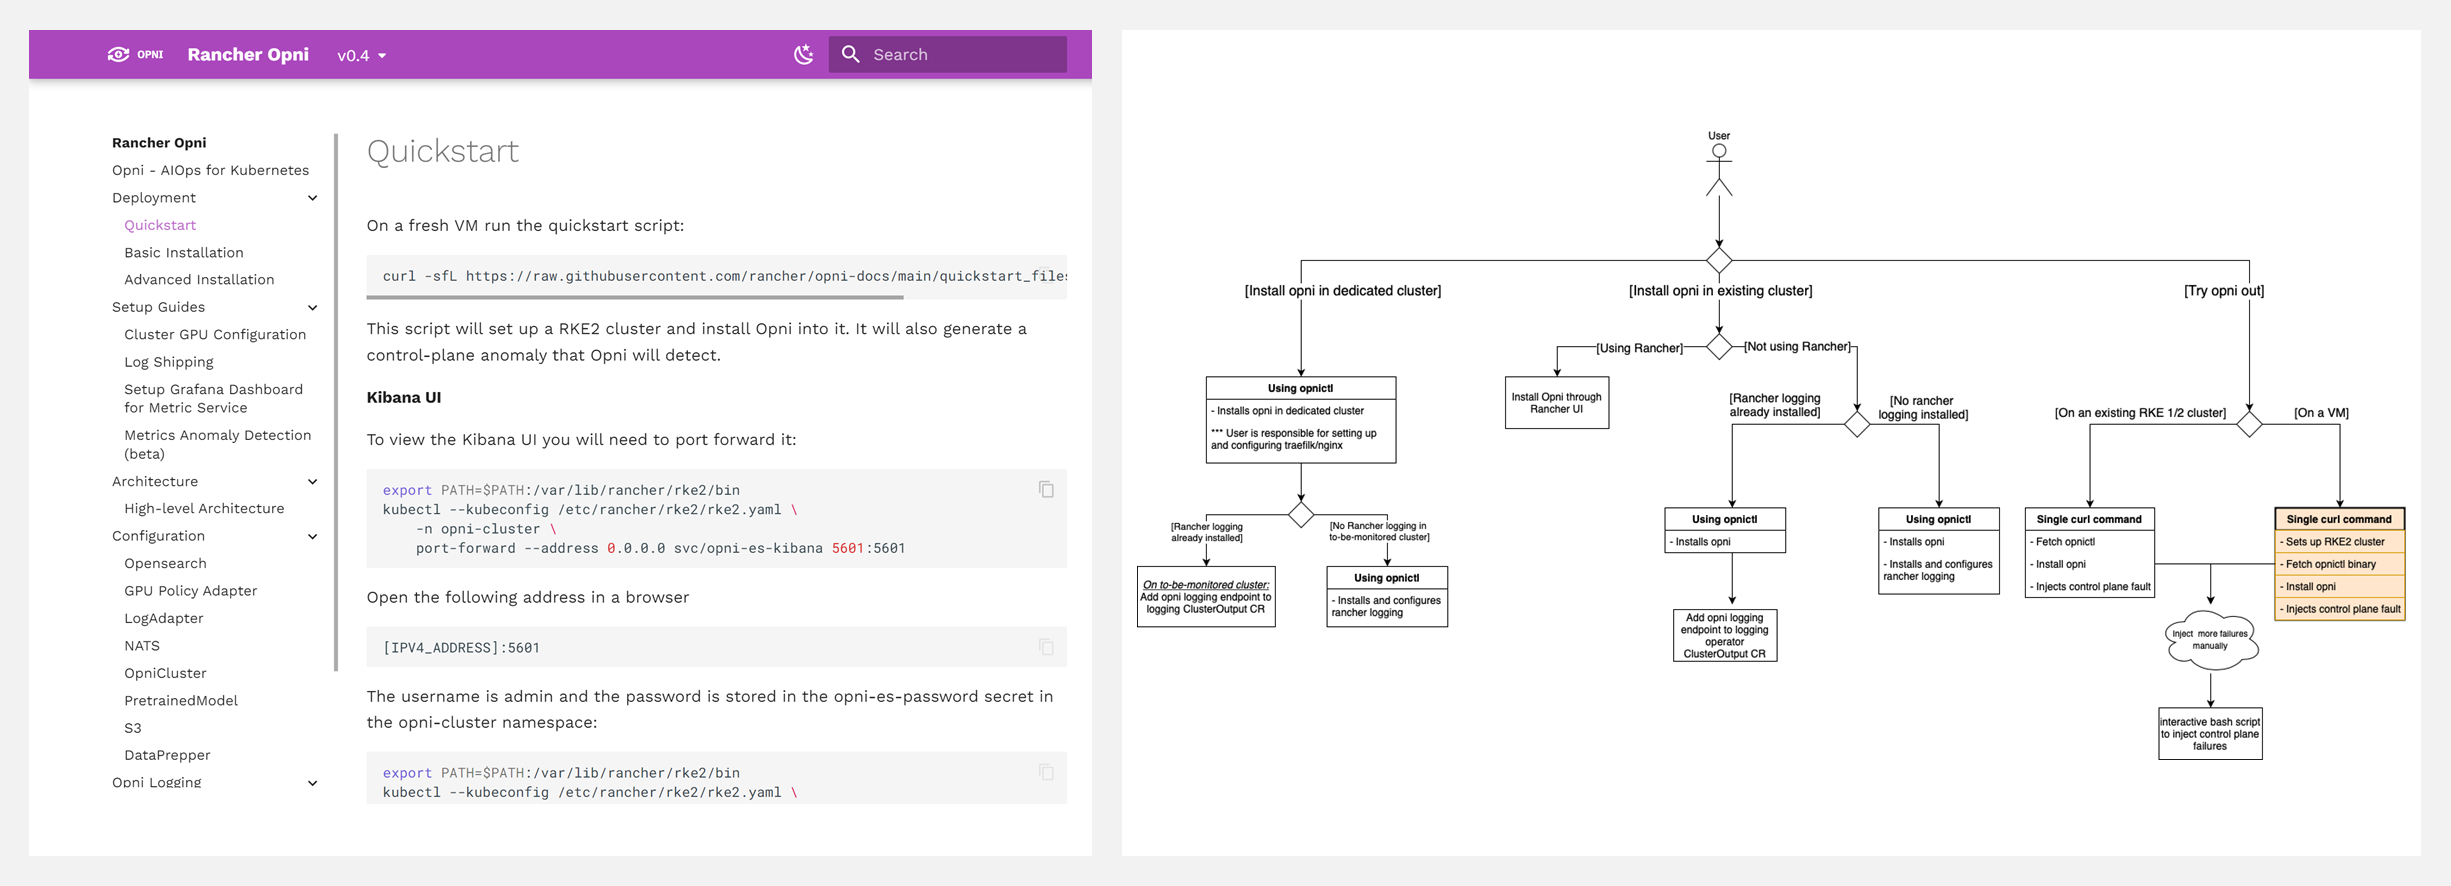Click the Rancher Opni sidebar heading
This screenshot has height=886, width=2451.
(x=159, y=143)
